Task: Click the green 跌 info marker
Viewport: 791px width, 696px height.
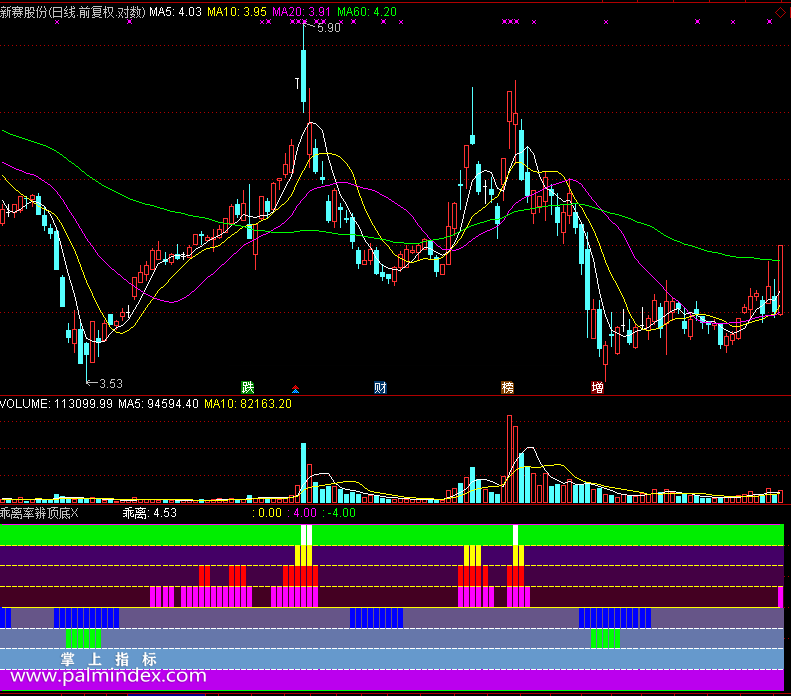Action: point(248,387)
